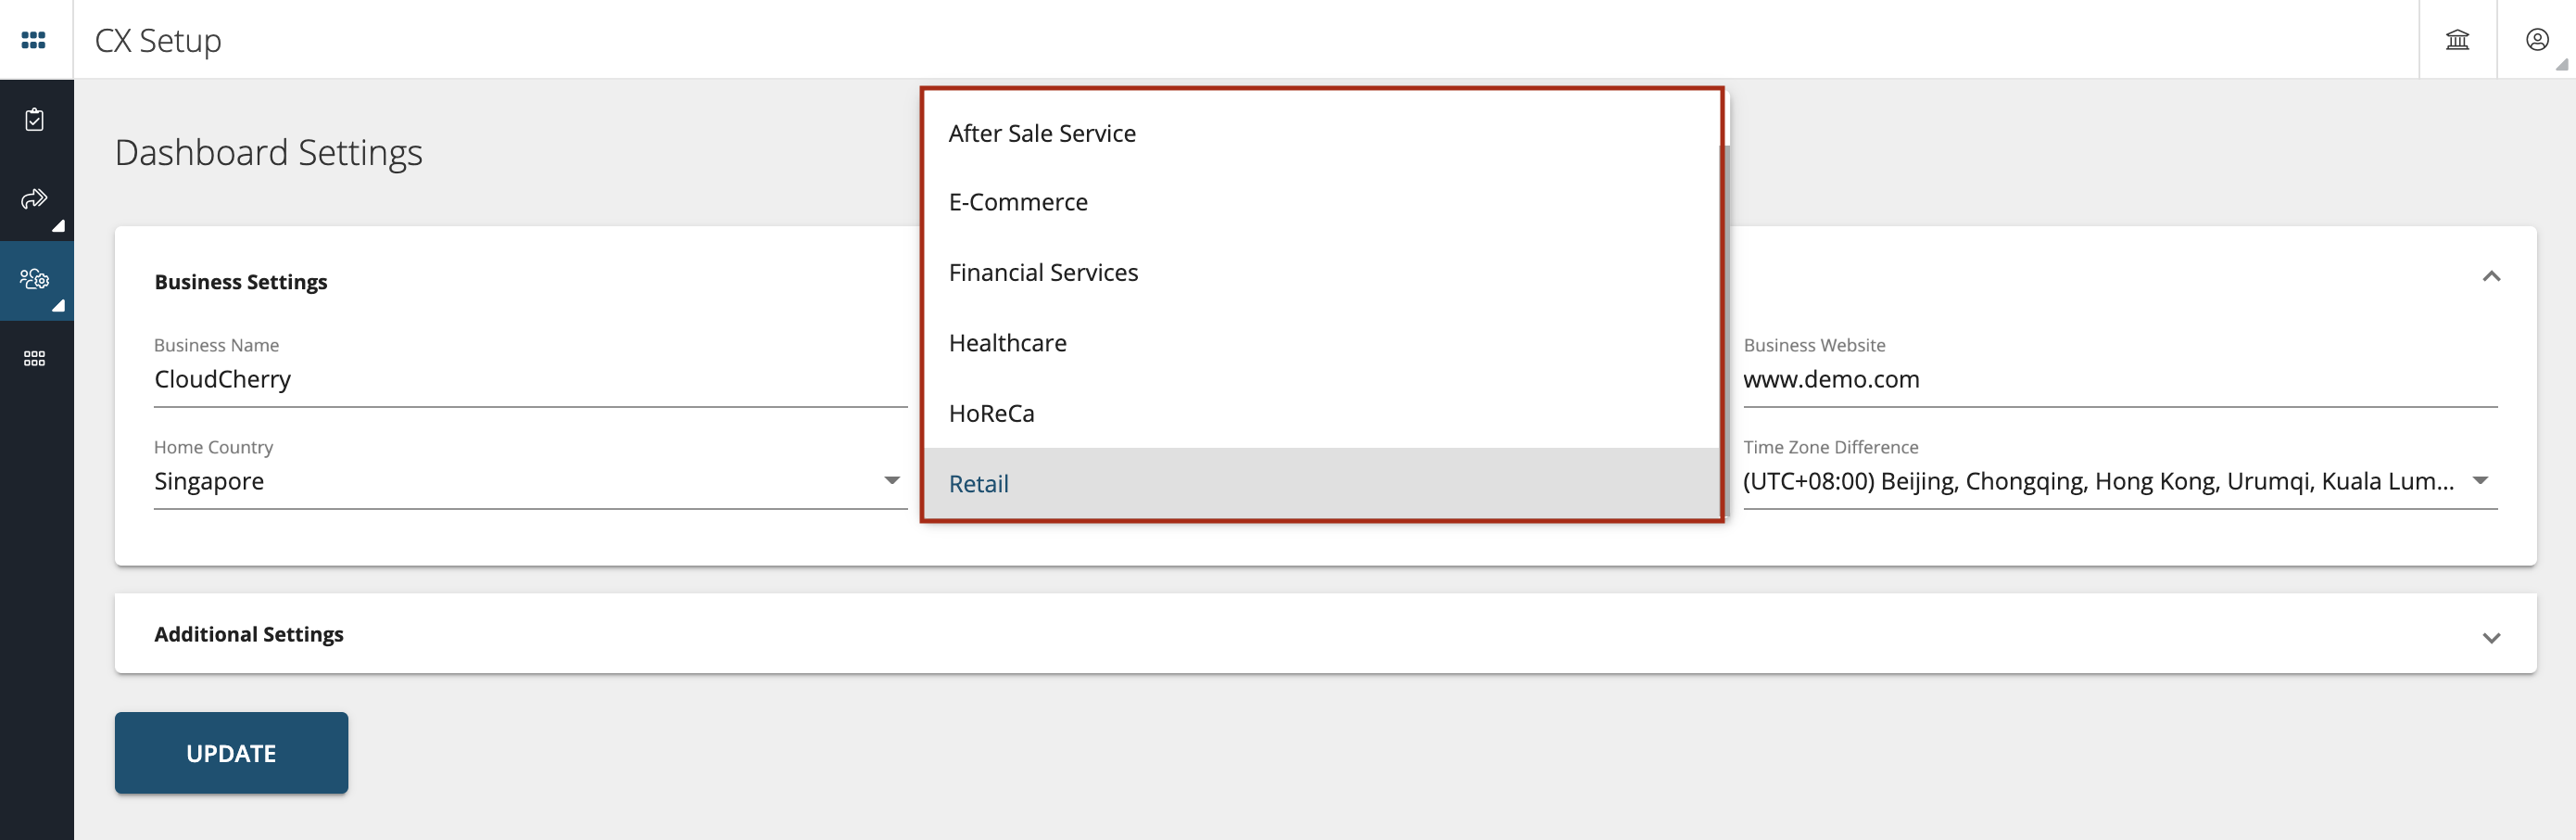Edit the Business Website field www.demo.com

(x=2119, y=380)
